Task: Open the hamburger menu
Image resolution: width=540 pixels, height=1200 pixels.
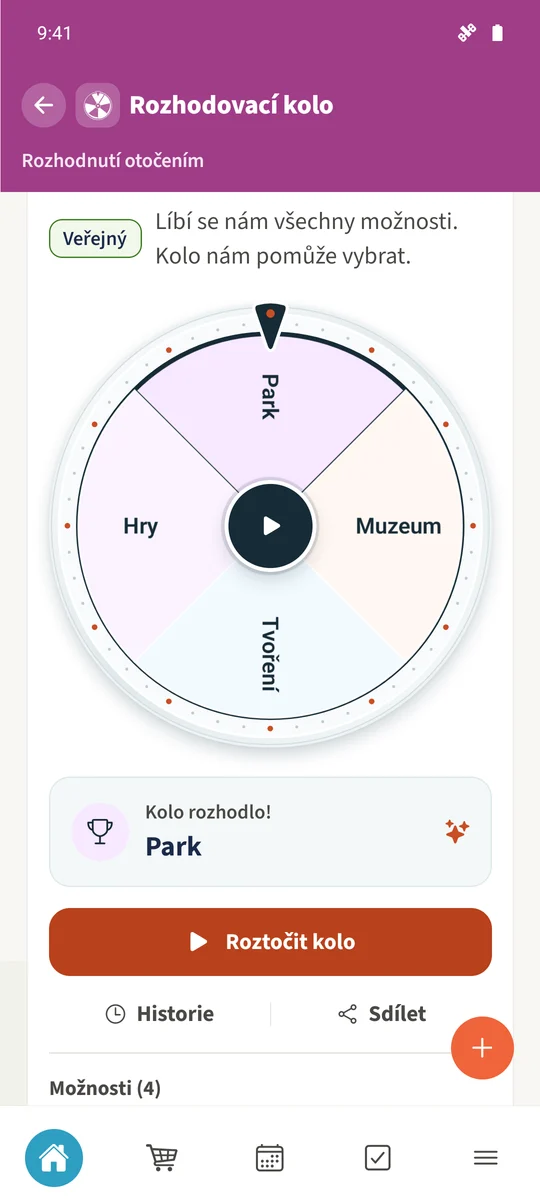Action: 486,1158
